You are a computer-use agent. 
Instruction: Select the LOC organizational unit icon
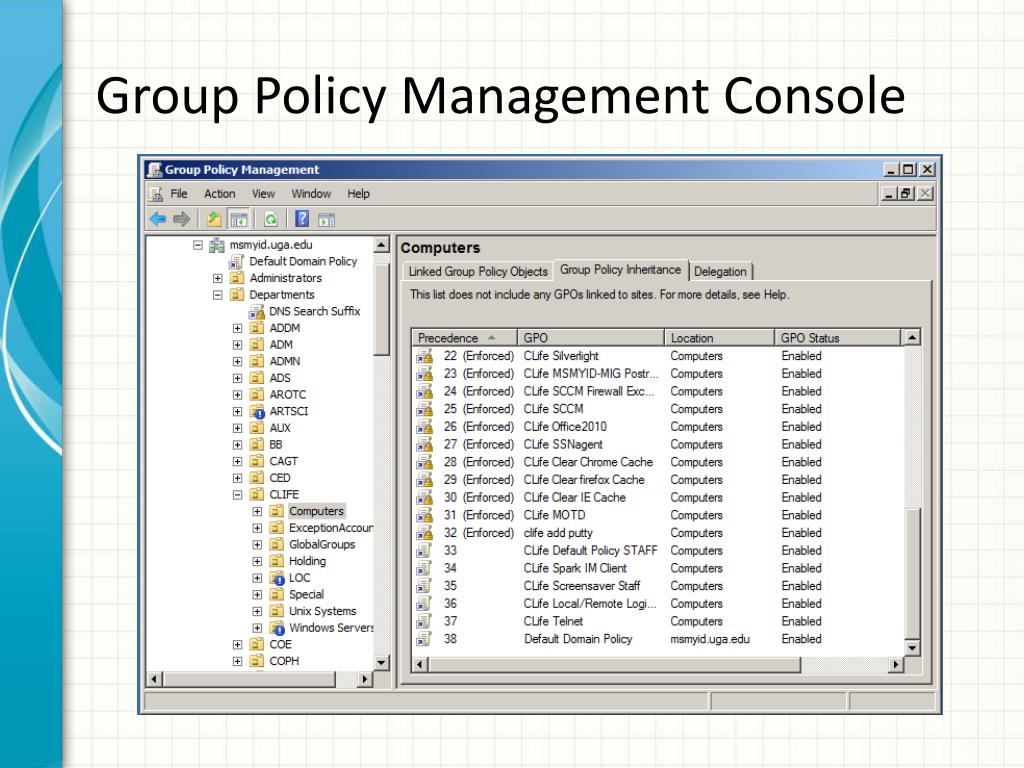pyautogui.click(x=277, y=578)
